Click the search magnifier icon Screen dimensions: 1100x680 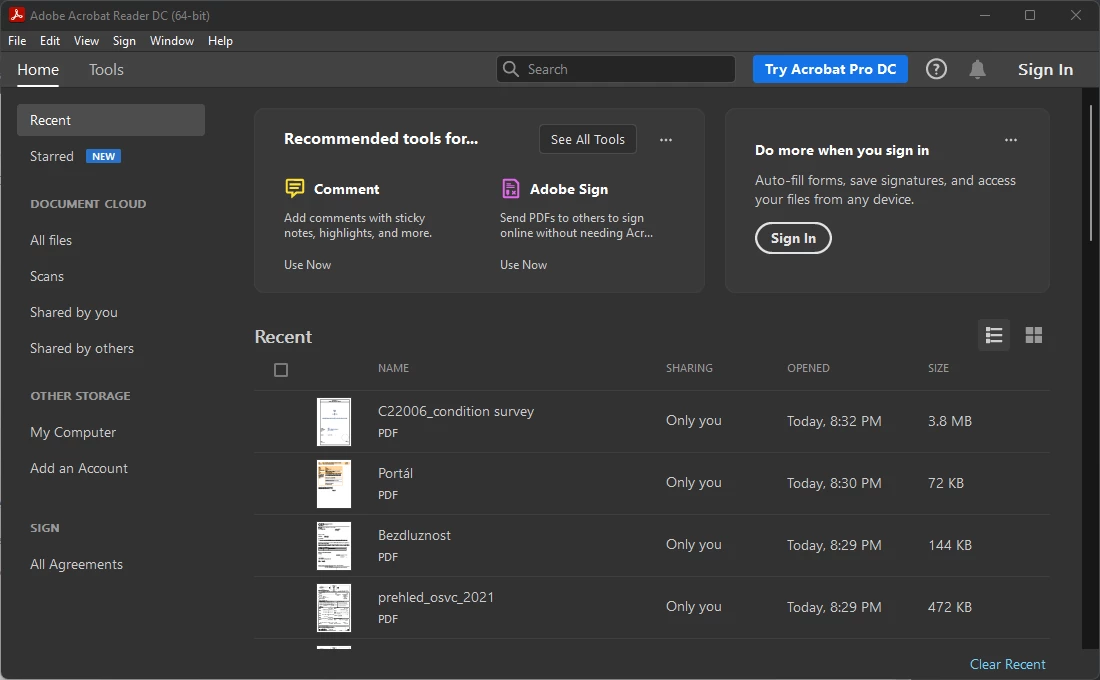(x=511, y=69)
